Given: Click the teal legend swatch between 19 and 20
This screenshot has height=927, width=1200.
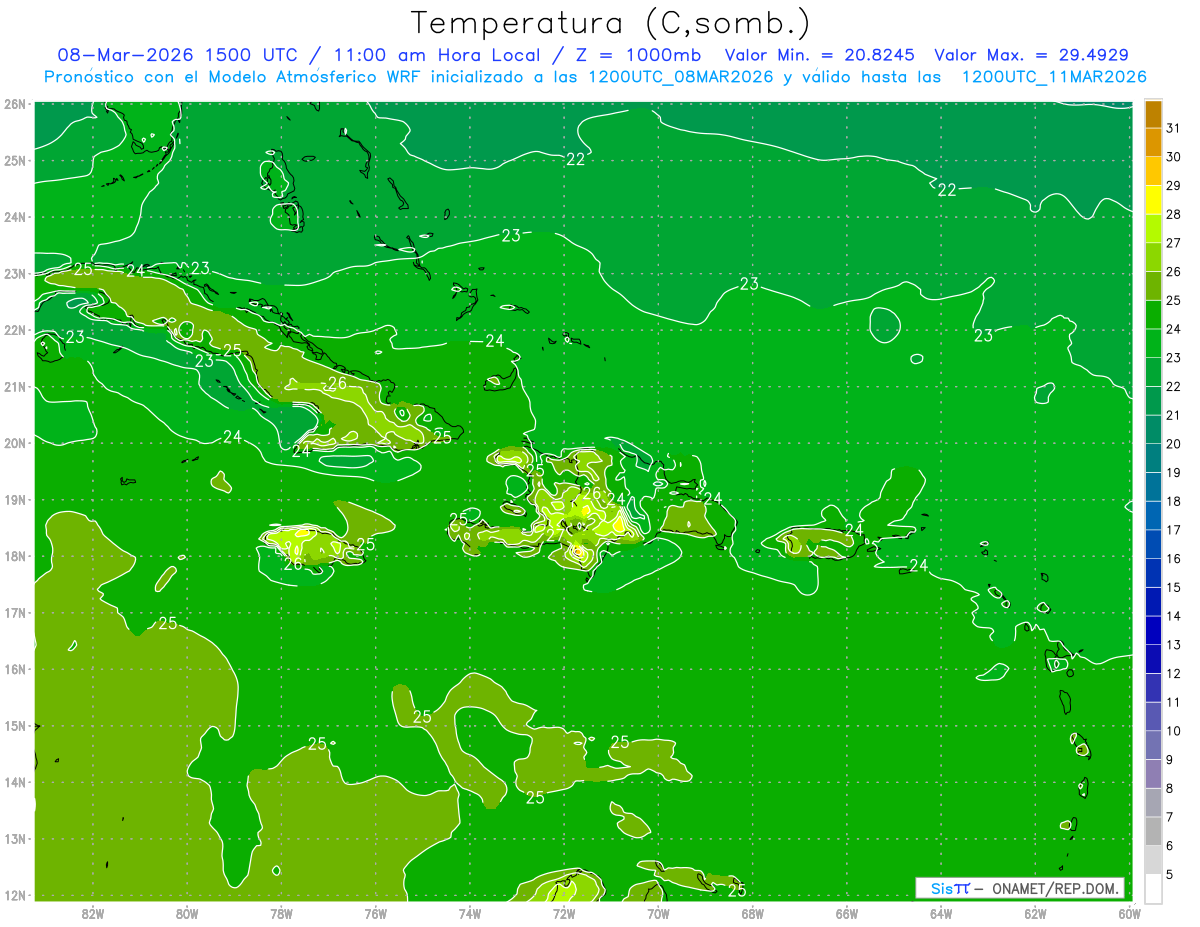Looking at the screenshot, I should 1153,458.
